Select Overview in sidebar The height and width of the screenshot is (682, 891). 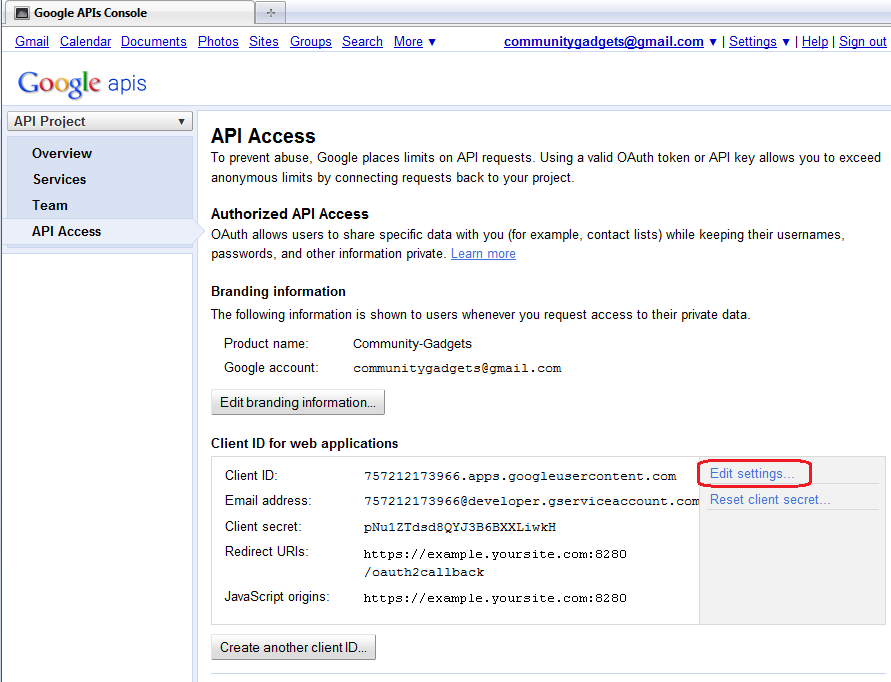pos(62,153)
